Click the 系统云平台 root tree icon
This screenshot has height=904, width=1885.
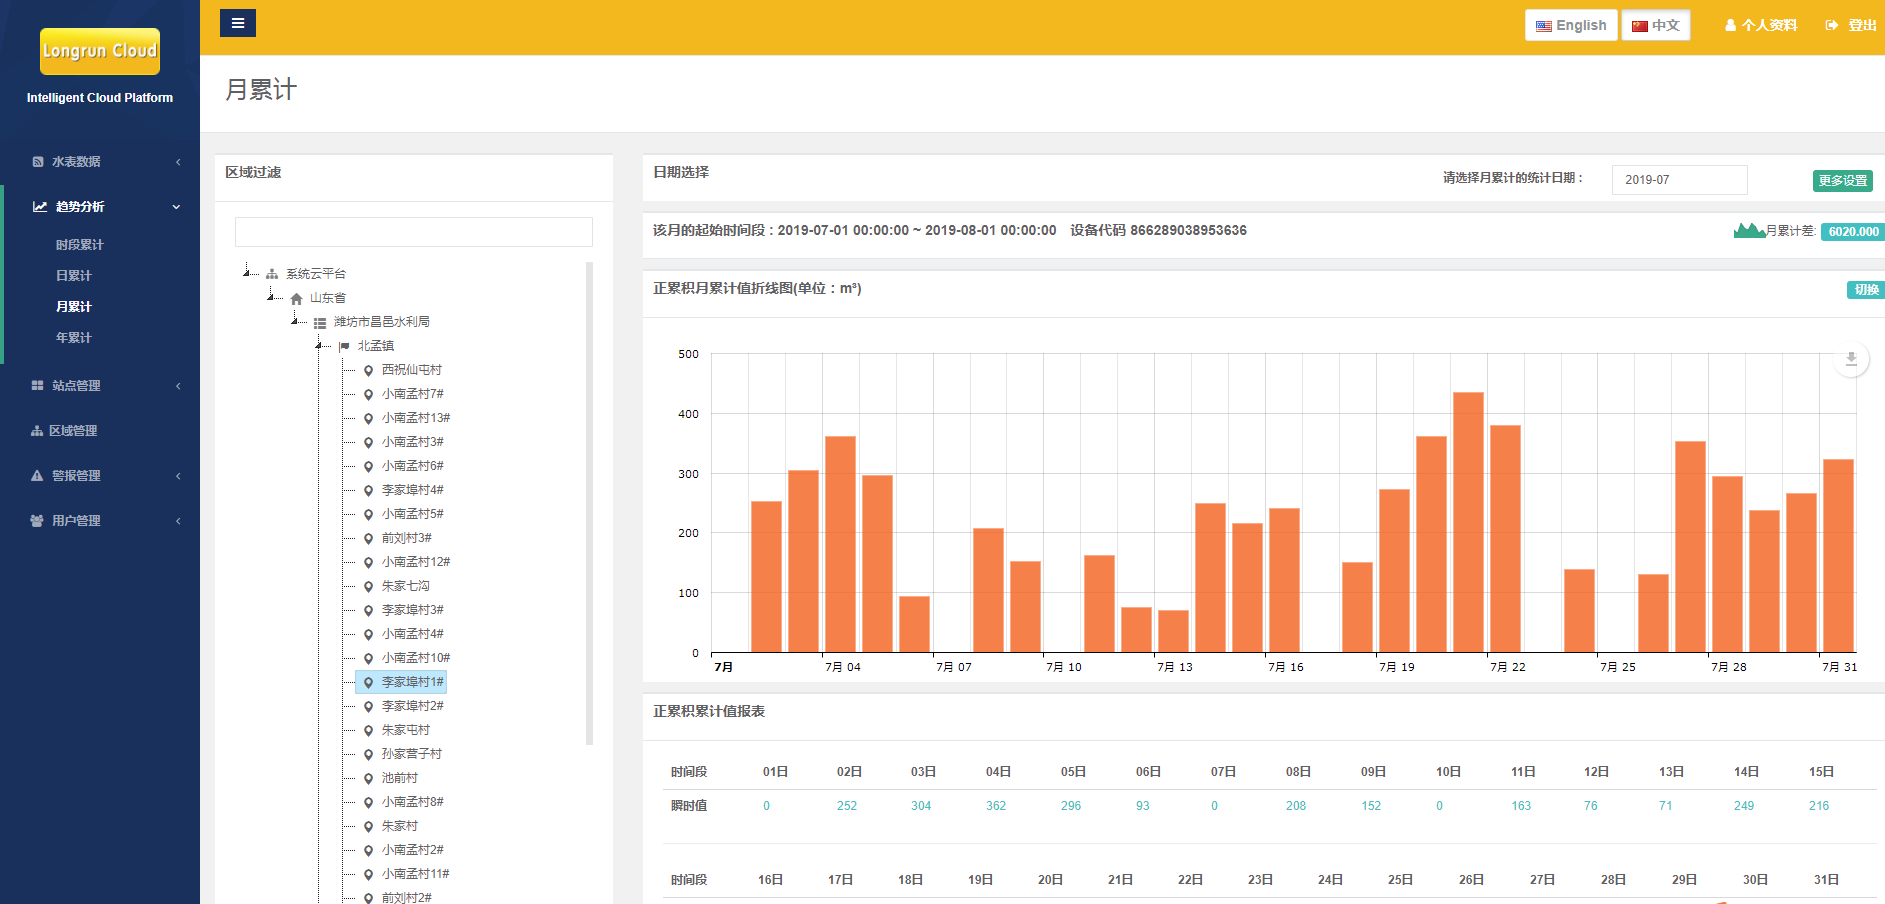pos(272,274)
